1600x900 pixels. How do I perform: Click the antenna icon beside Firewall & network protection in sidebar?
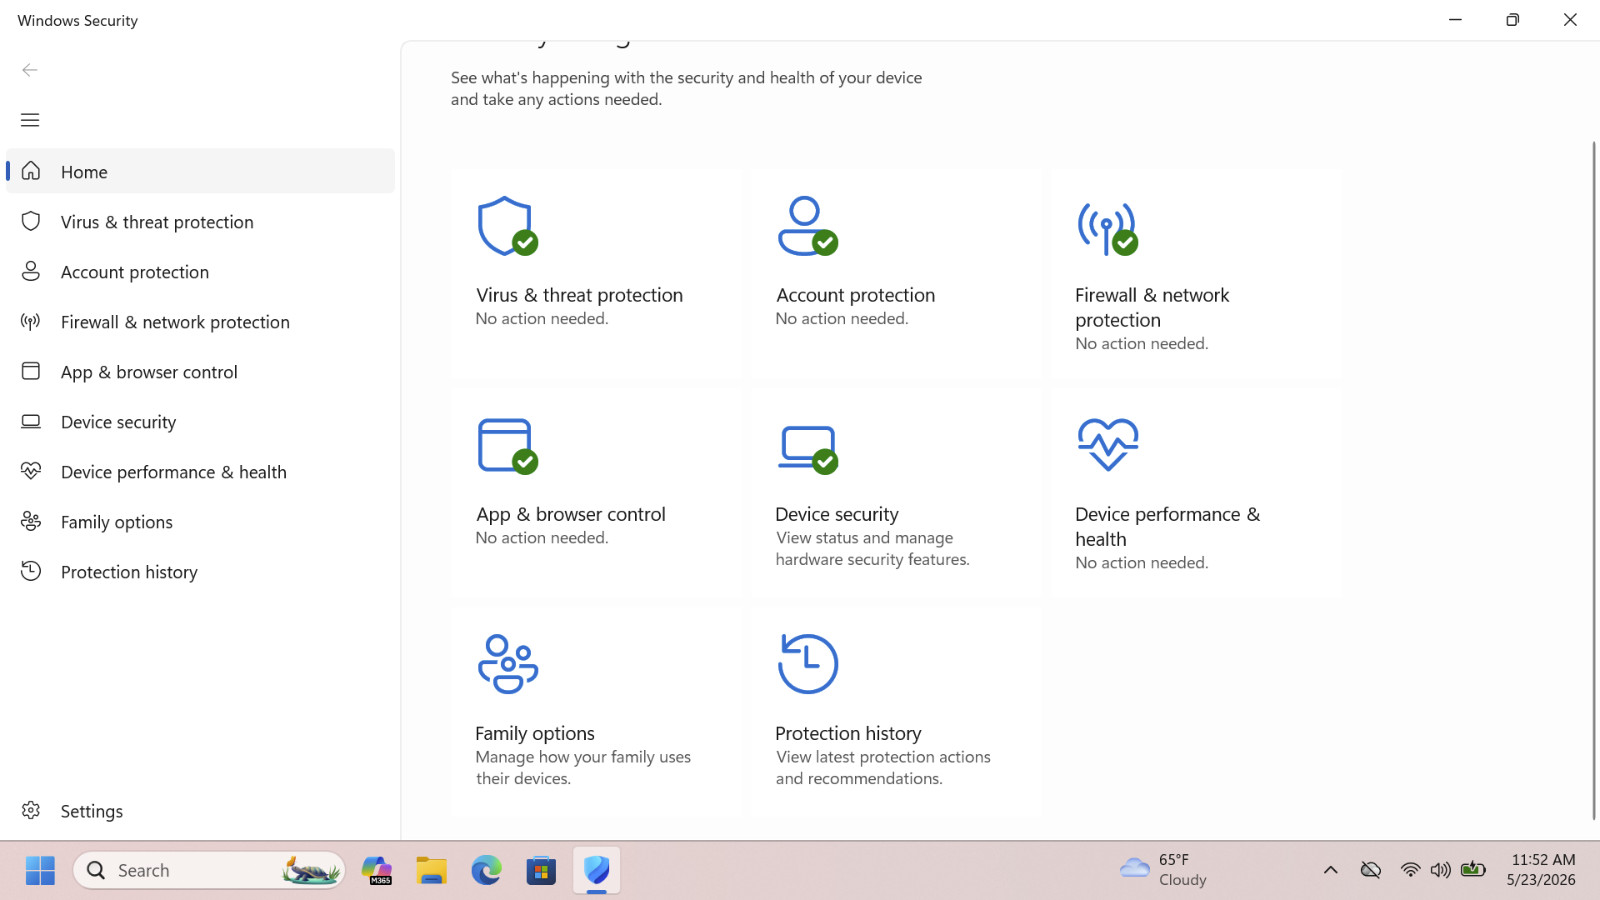tap(31, 321)
